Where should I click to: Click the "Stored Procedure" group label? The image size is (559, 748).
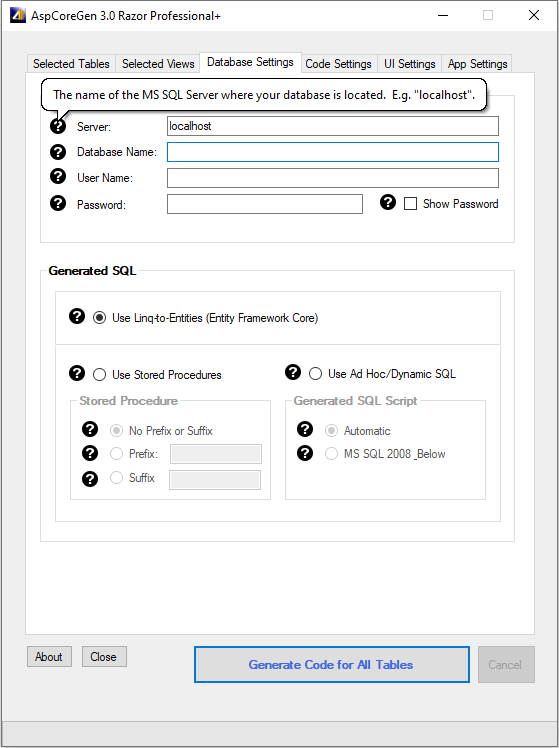(128, 401)
